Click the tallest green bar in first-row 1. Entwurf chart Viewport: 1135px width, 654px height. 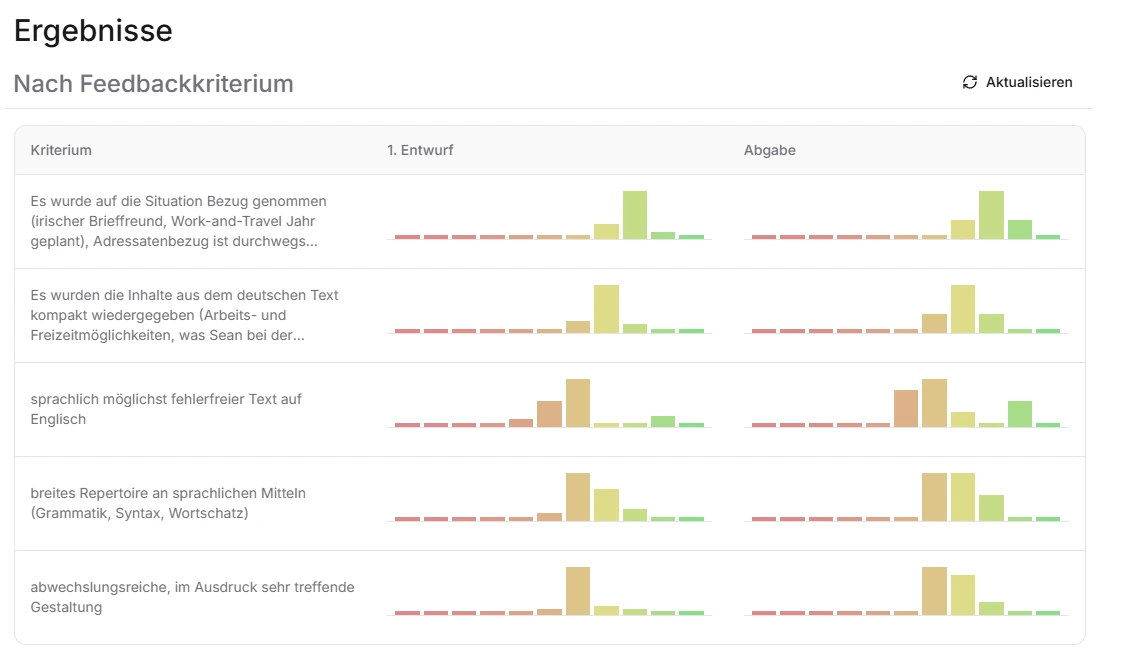tap(635, 215)
